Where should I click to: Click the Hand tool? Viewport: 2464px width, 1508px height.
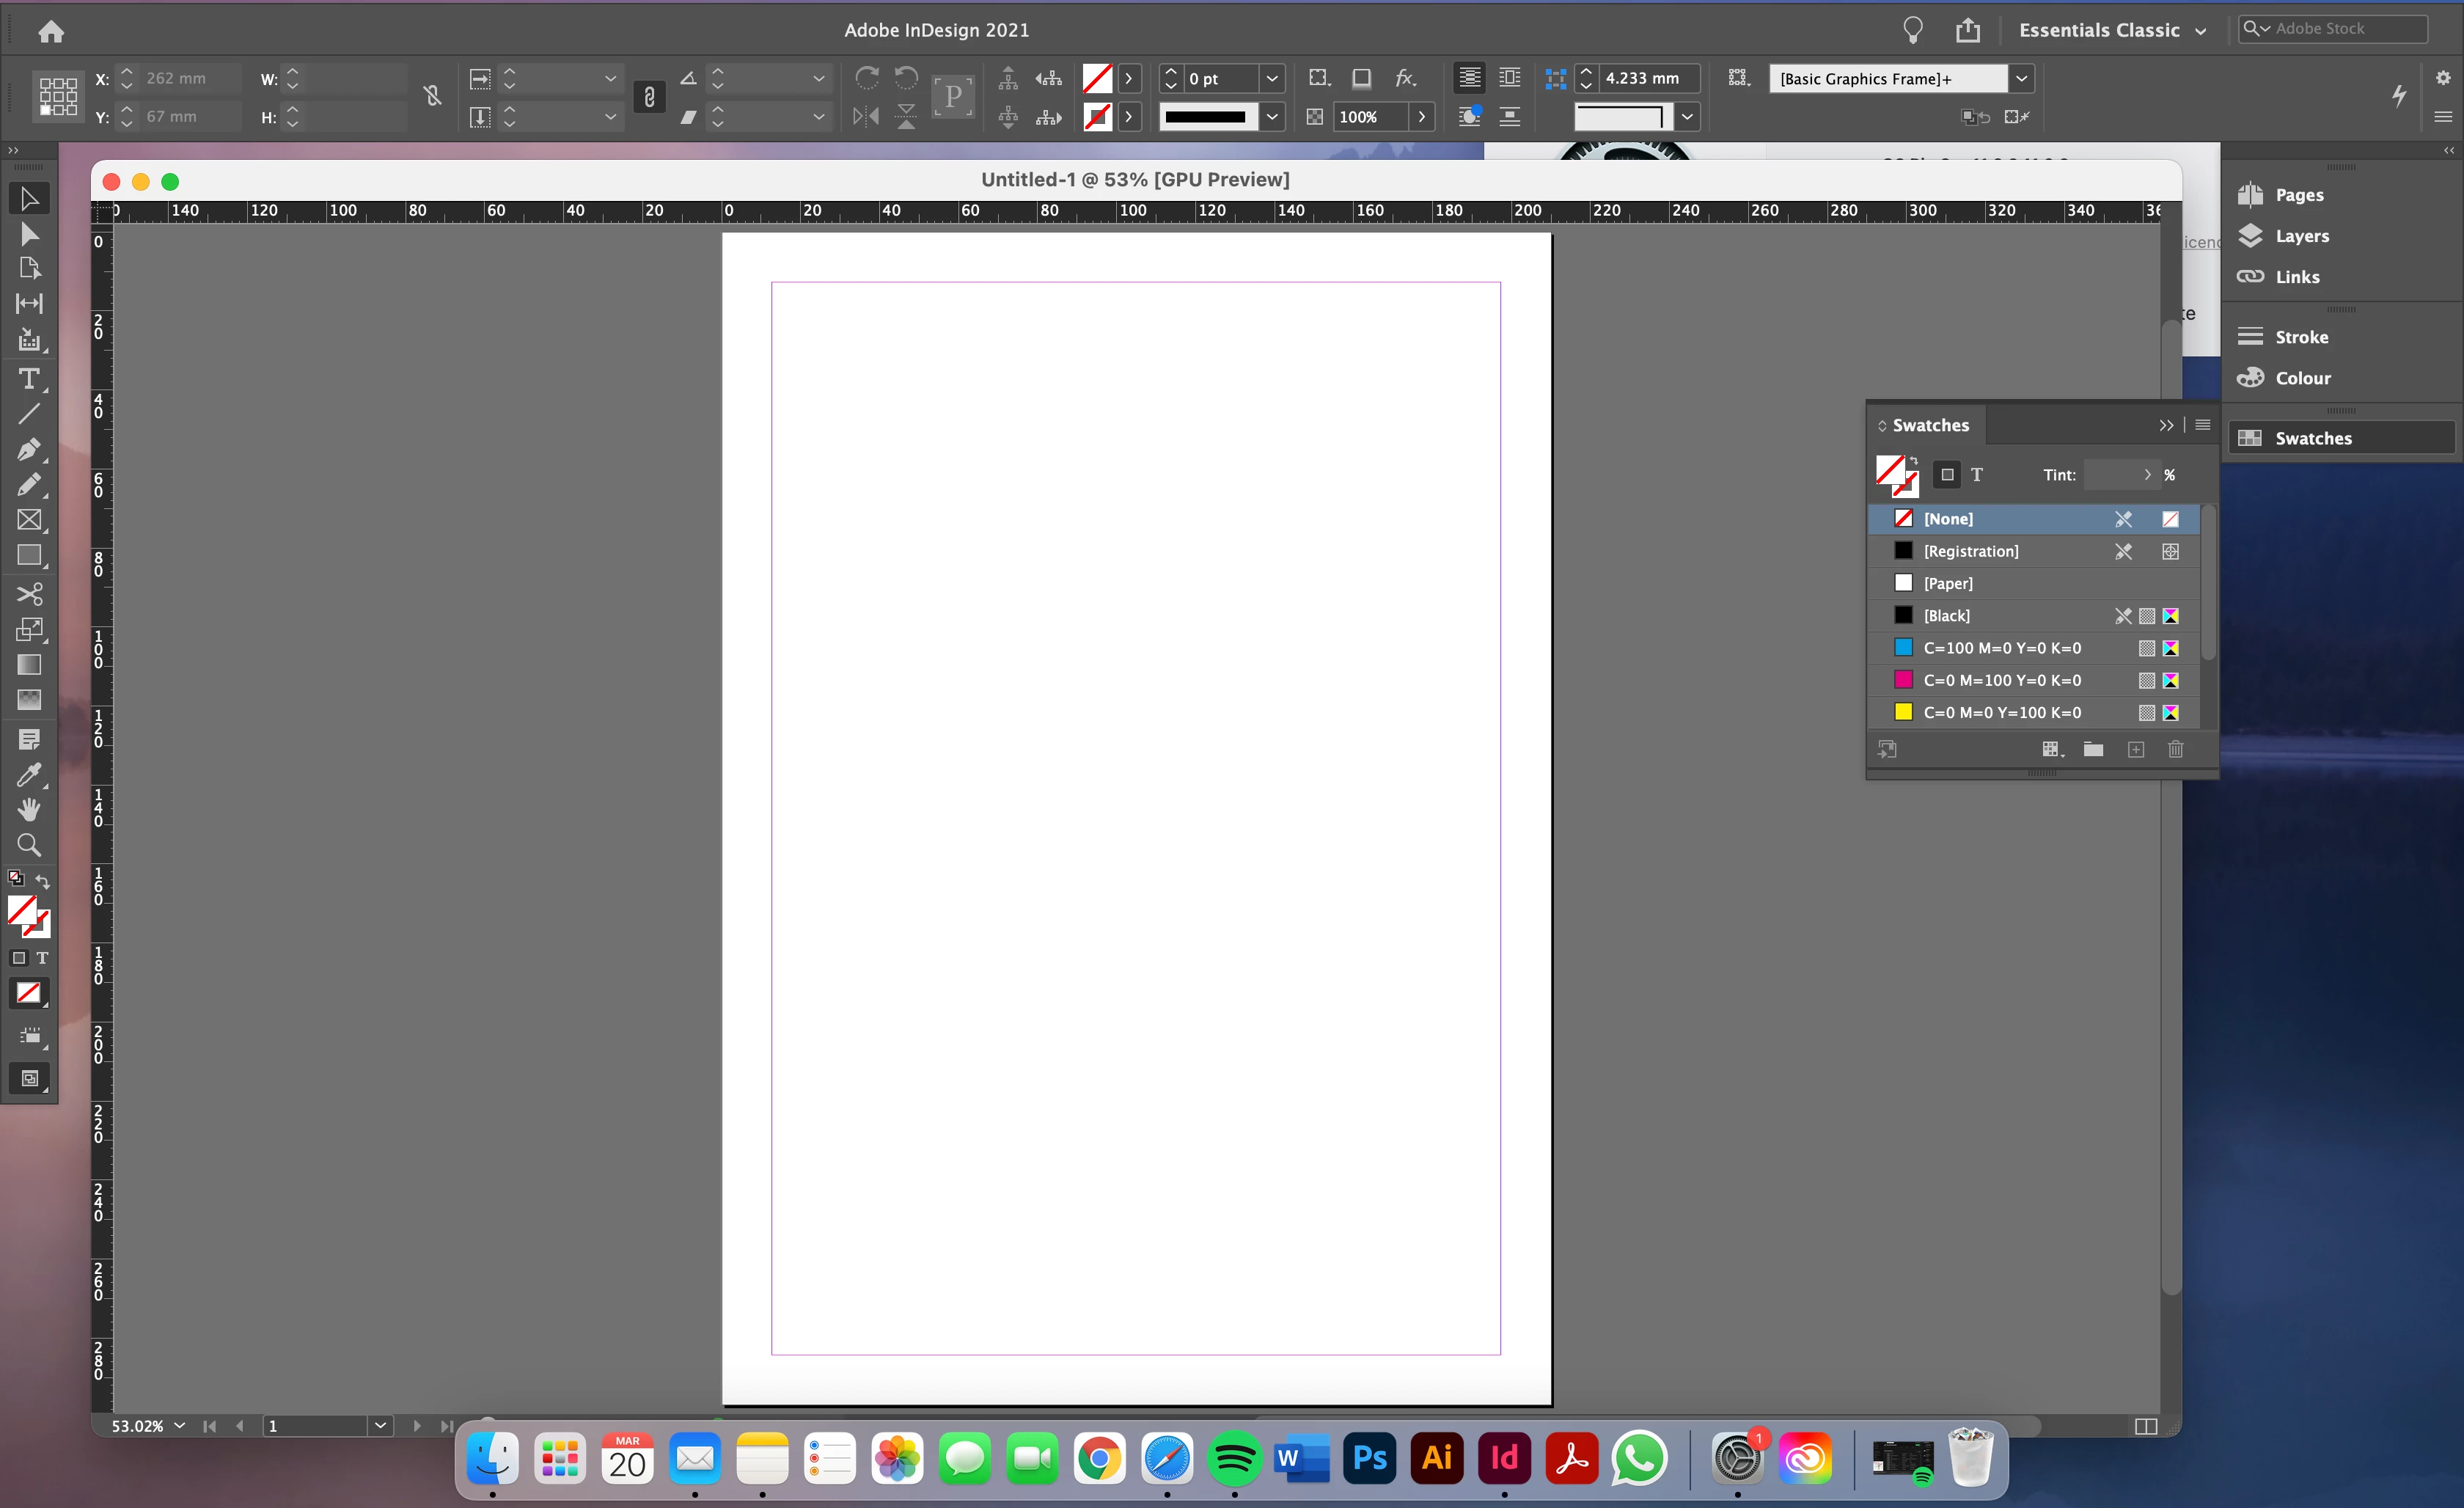29,809
